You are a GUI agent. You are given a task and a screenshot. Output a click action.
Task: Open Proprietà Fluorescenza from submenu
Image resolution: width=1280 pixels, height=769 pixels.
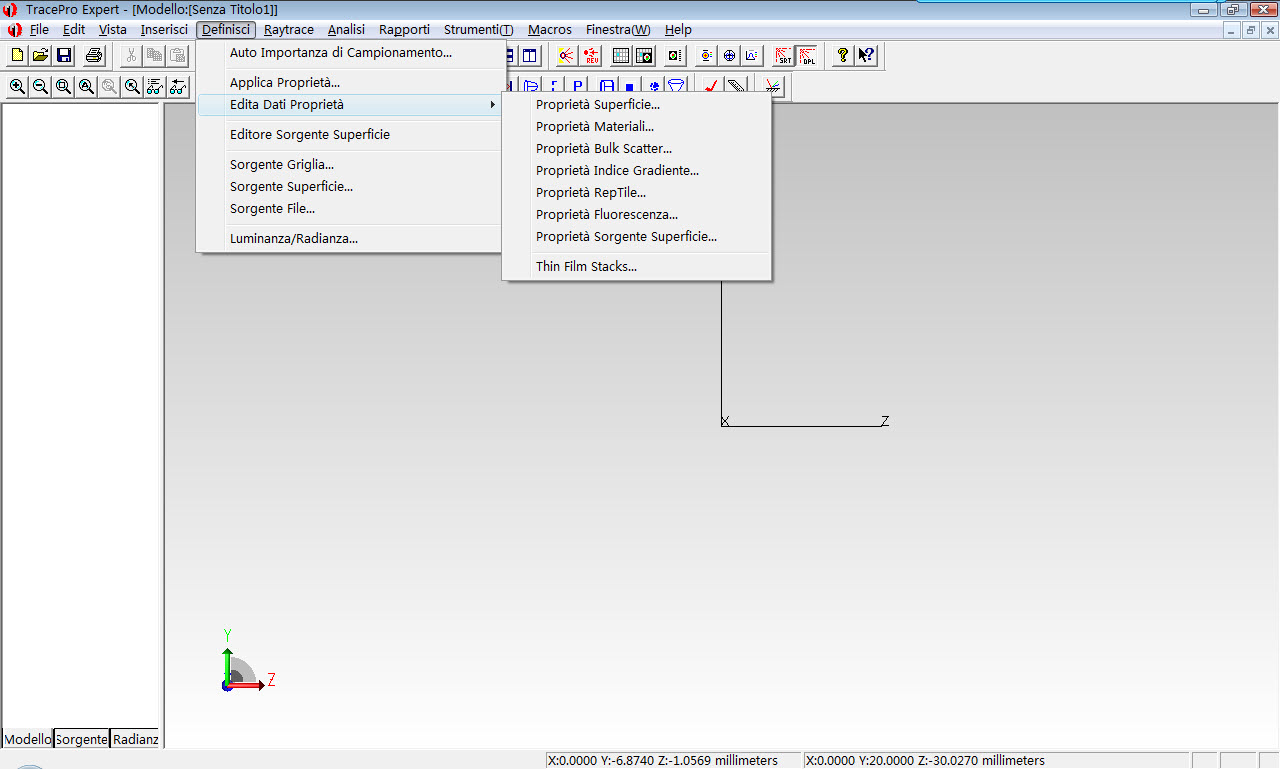pyautogui.click(x=637, y=214)
